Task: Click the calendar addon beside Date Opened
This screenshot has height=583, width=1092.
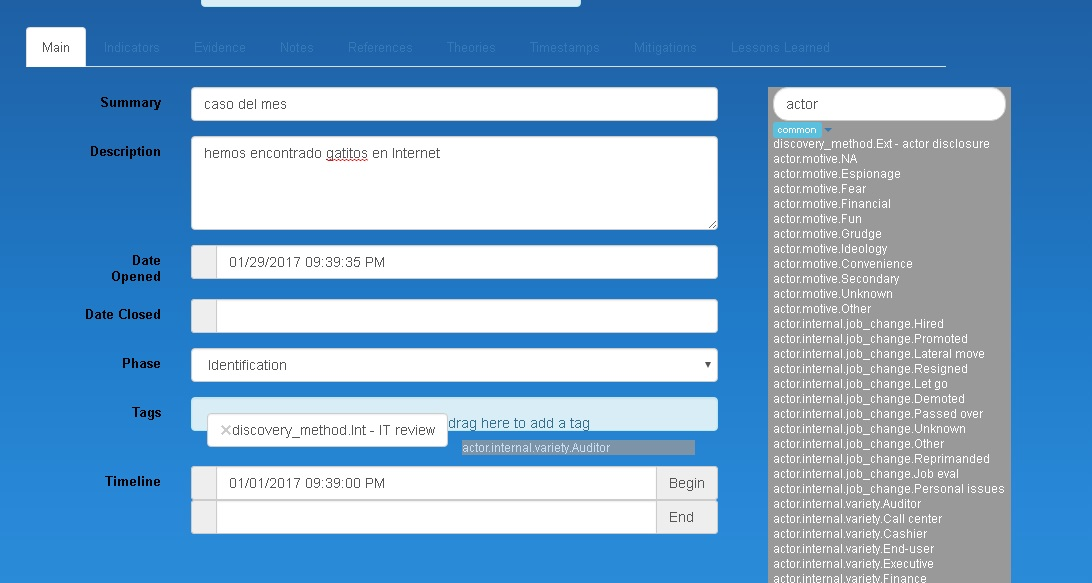Action: click(x=204, y=262)
